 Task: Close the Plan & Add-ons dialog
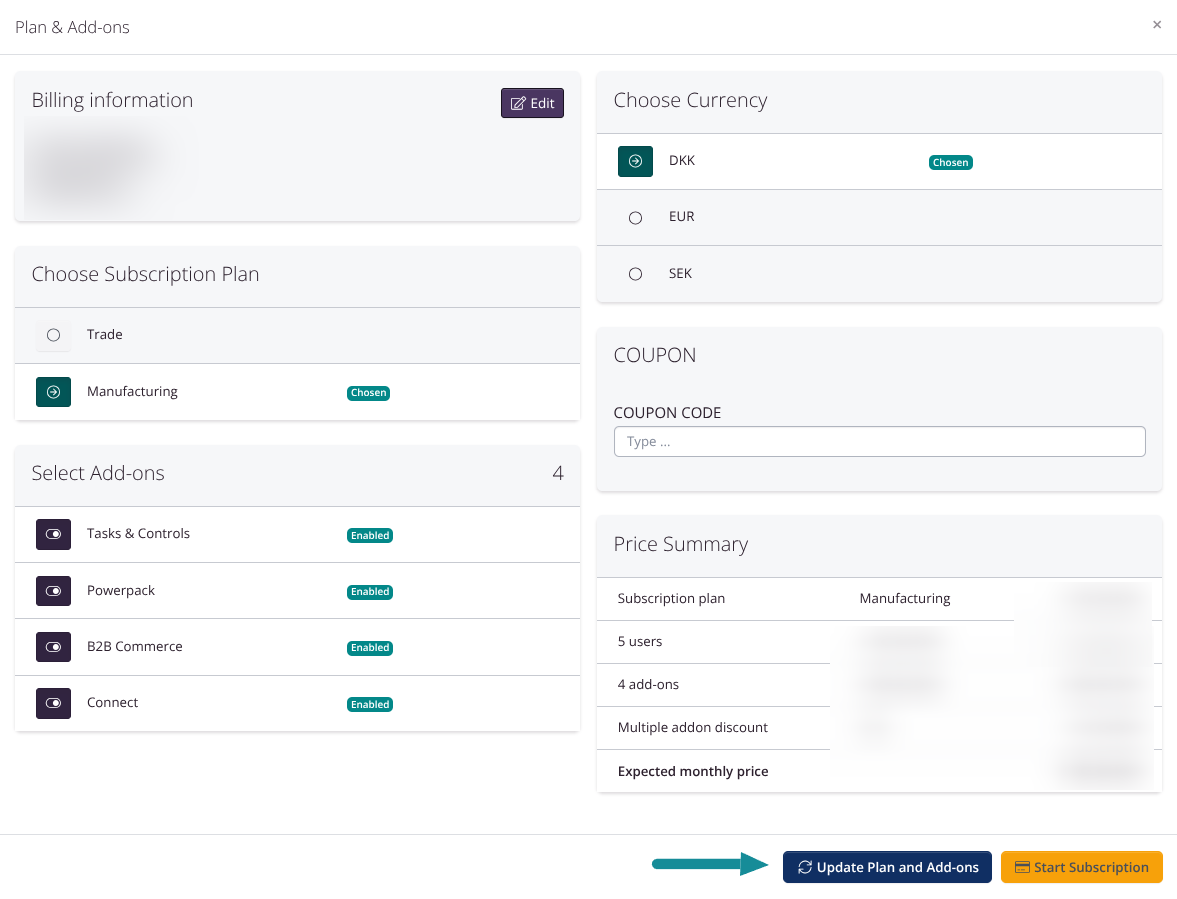1157,25
